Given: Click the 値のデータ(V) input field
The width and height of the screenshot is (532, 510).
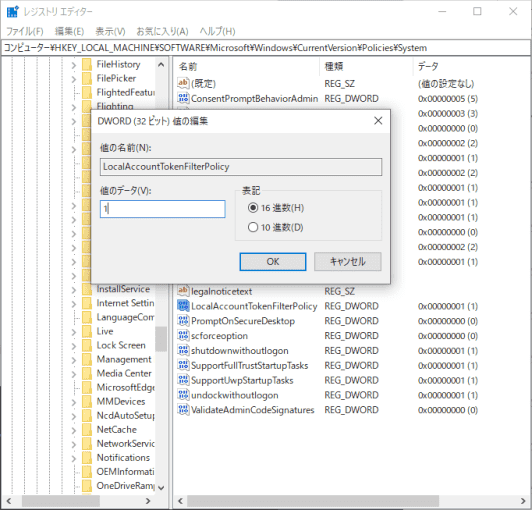Looking at the screenshot, I should (163, 209).
